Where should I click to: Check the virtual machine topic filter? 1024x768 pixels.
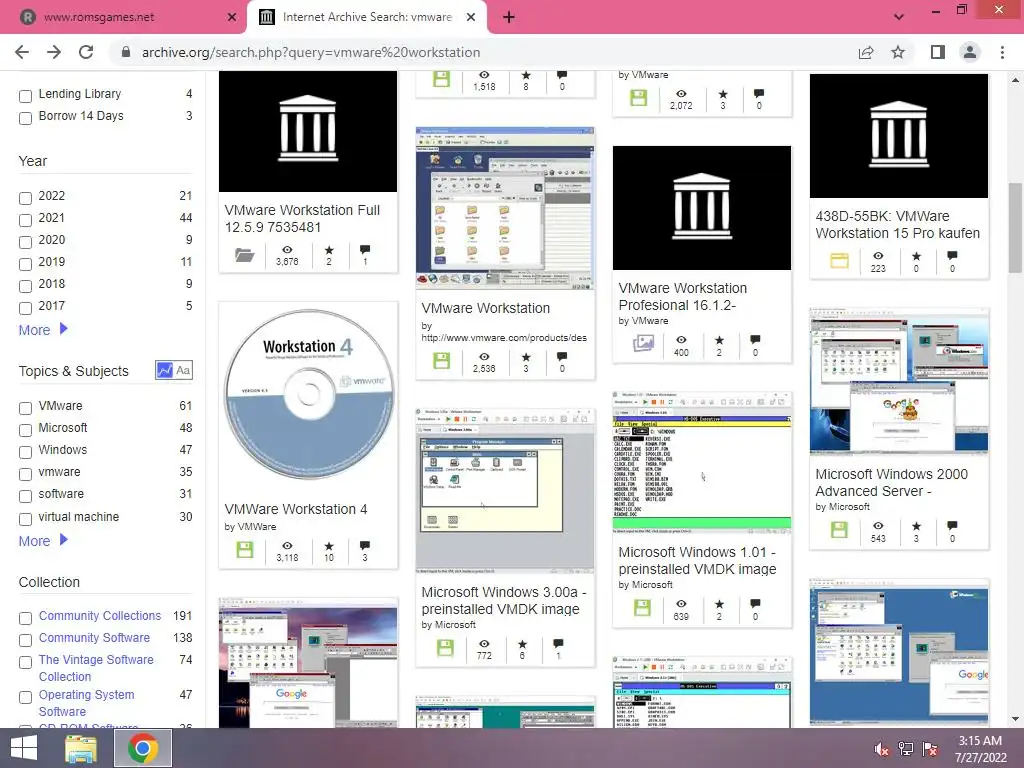(x=25, y=519)
